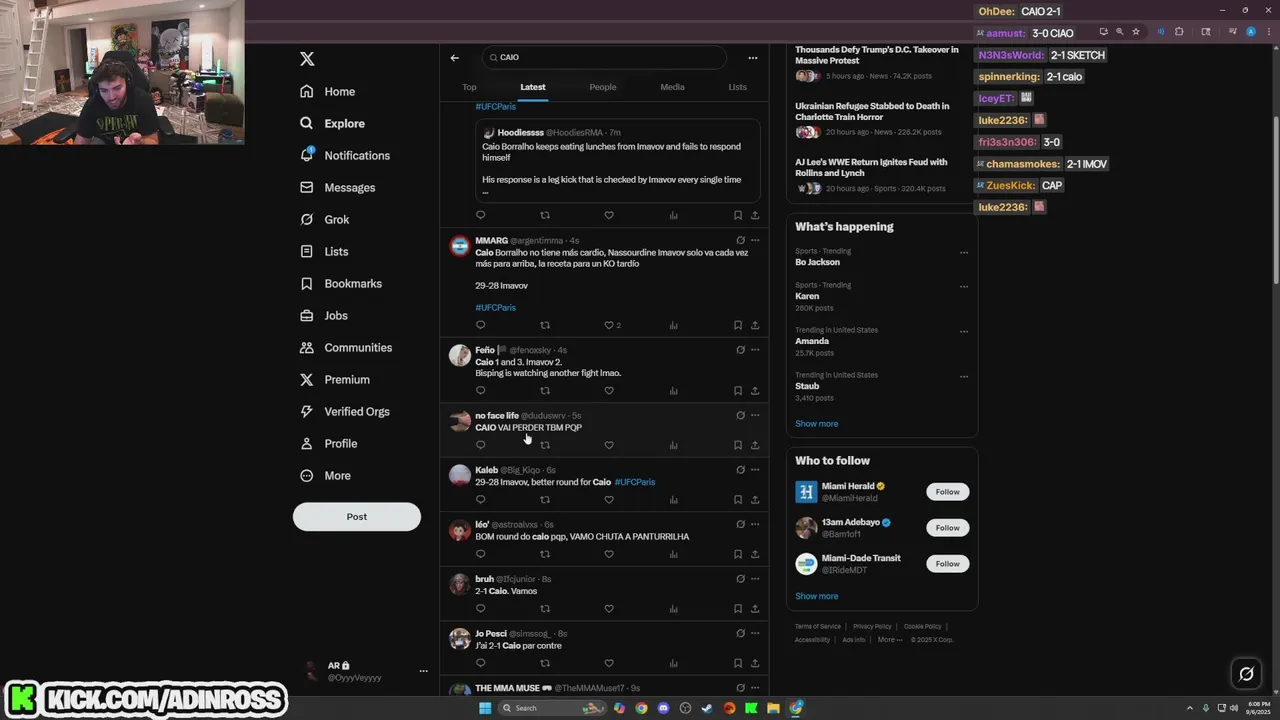Open more options on MMARG tweet
1280x720 pixels.
(x=755, y=240)
